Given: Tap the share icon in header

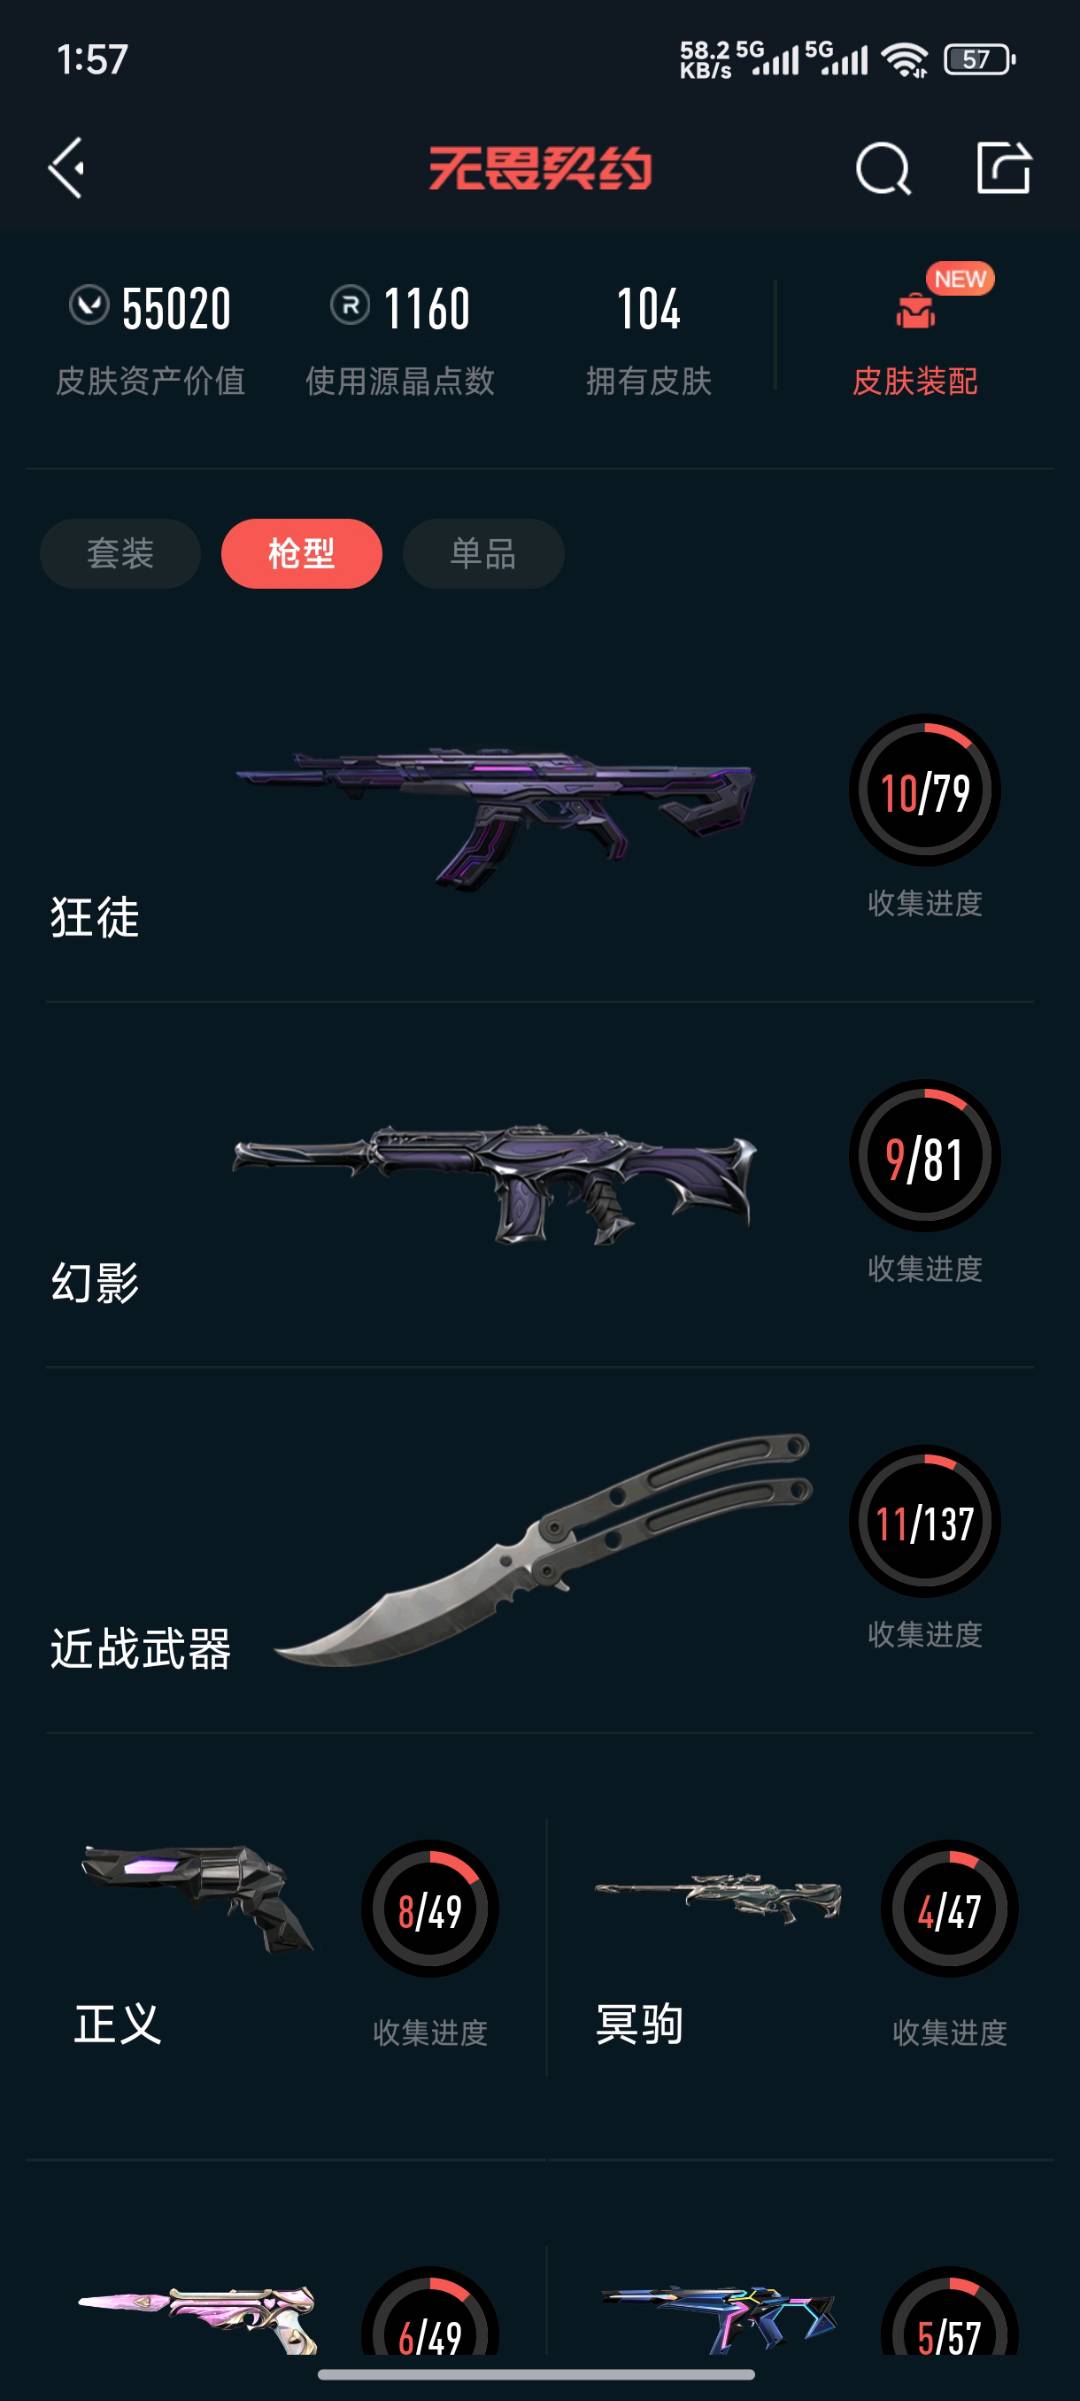Looking at the screenshot, I should coord(1004,167).
